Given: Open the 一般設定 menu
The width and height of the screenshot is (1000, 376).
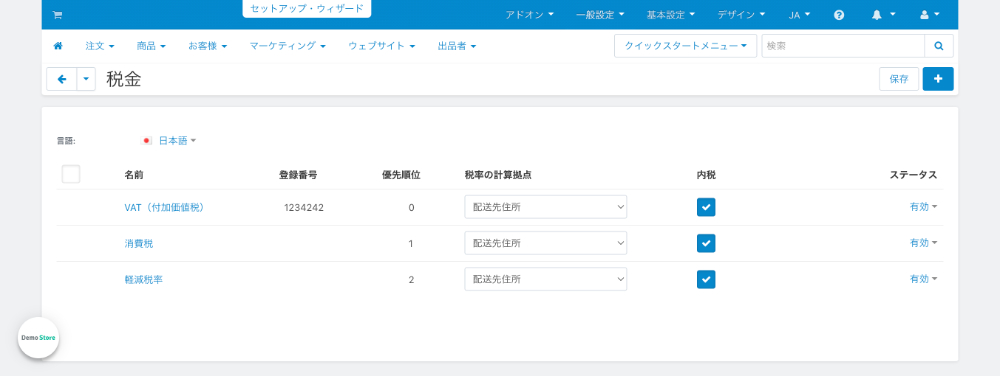Looking at the screenshot, I should point(600,15).
